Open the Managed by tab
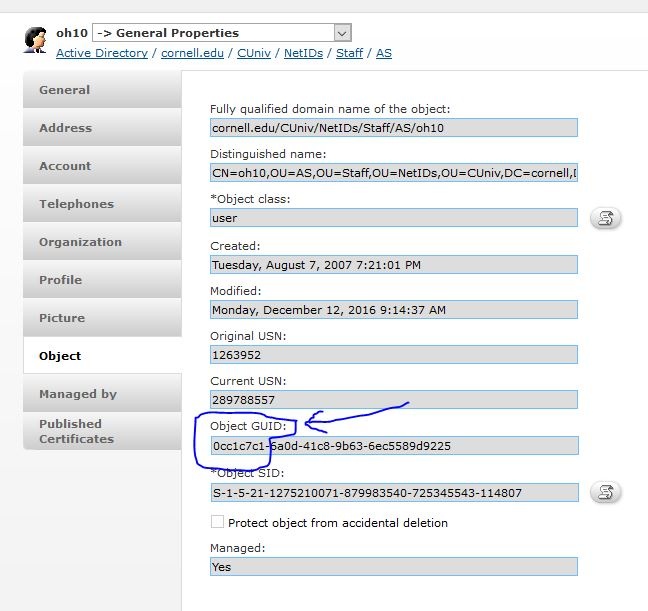Viewport: 648px width, 611px height. click(x=102, y=394)
